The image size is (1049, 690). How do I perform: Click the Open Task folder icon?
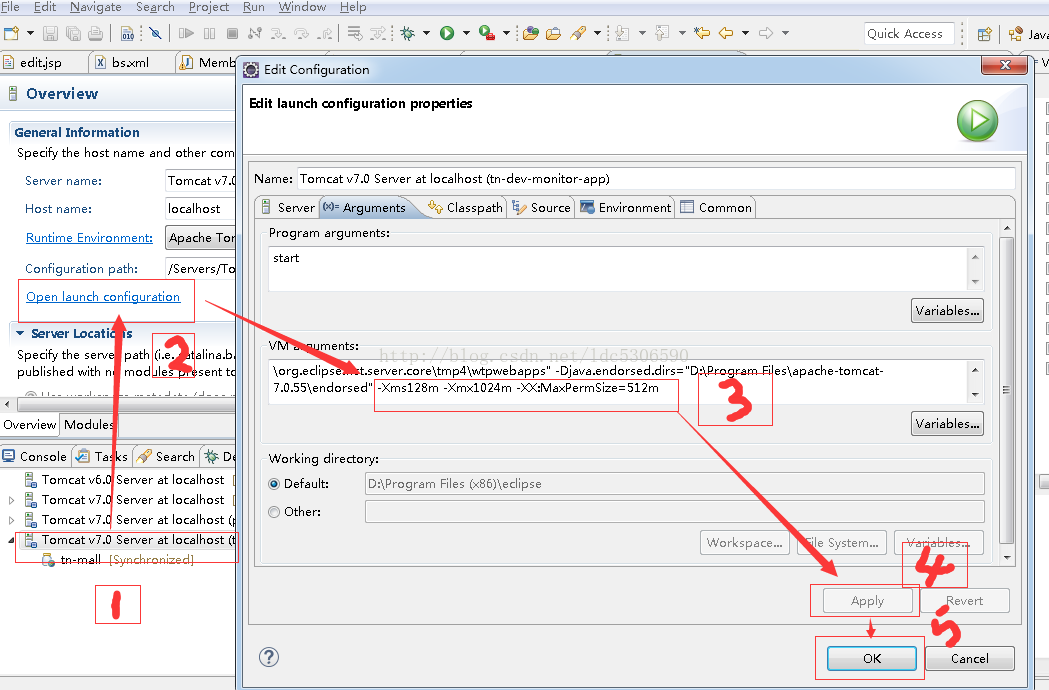(553, 33)
